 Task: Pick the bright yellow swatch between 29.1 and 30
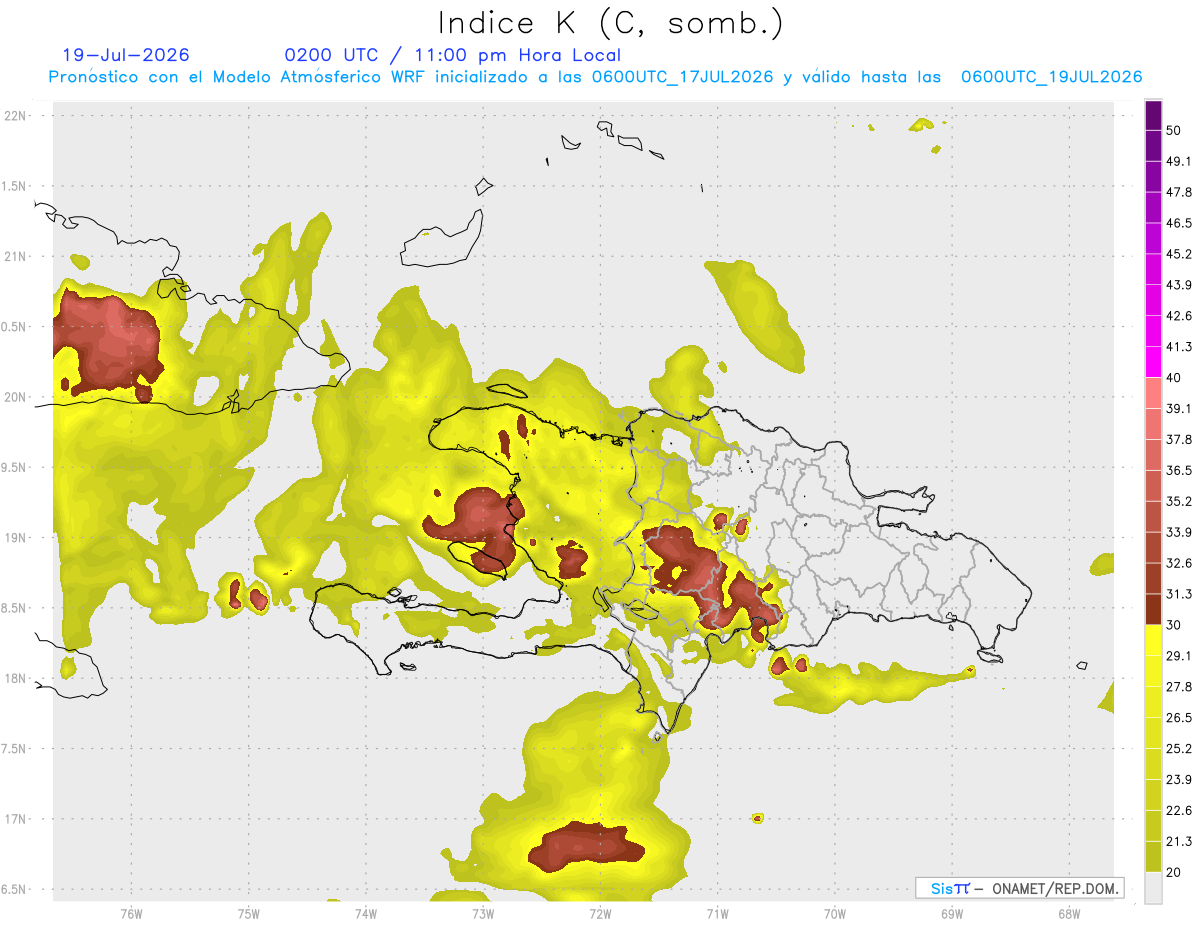(1153, 640)
